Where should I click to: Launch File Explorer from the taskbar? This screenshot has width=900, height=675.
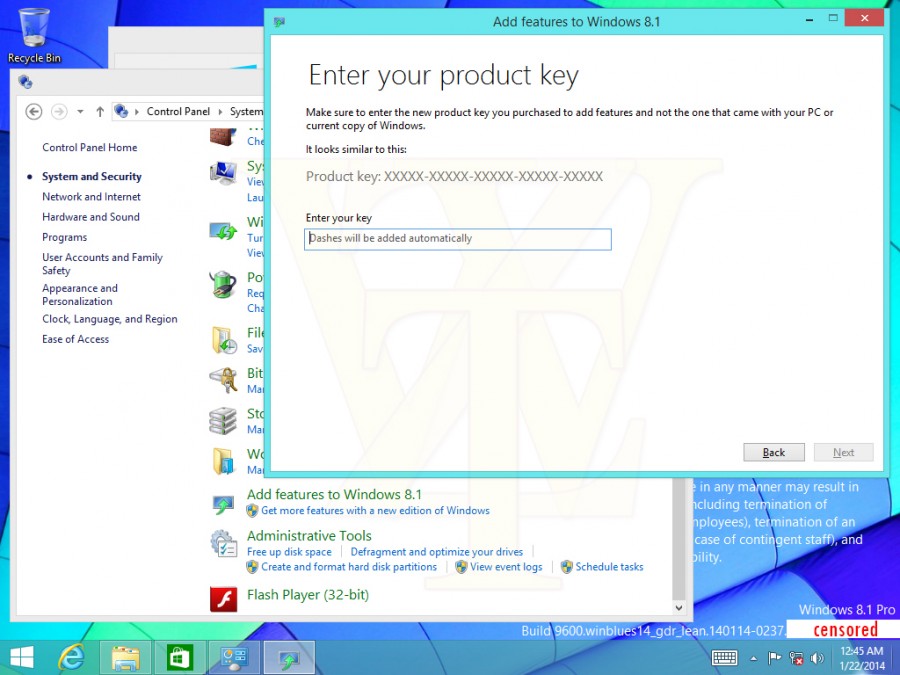[125, 657]
